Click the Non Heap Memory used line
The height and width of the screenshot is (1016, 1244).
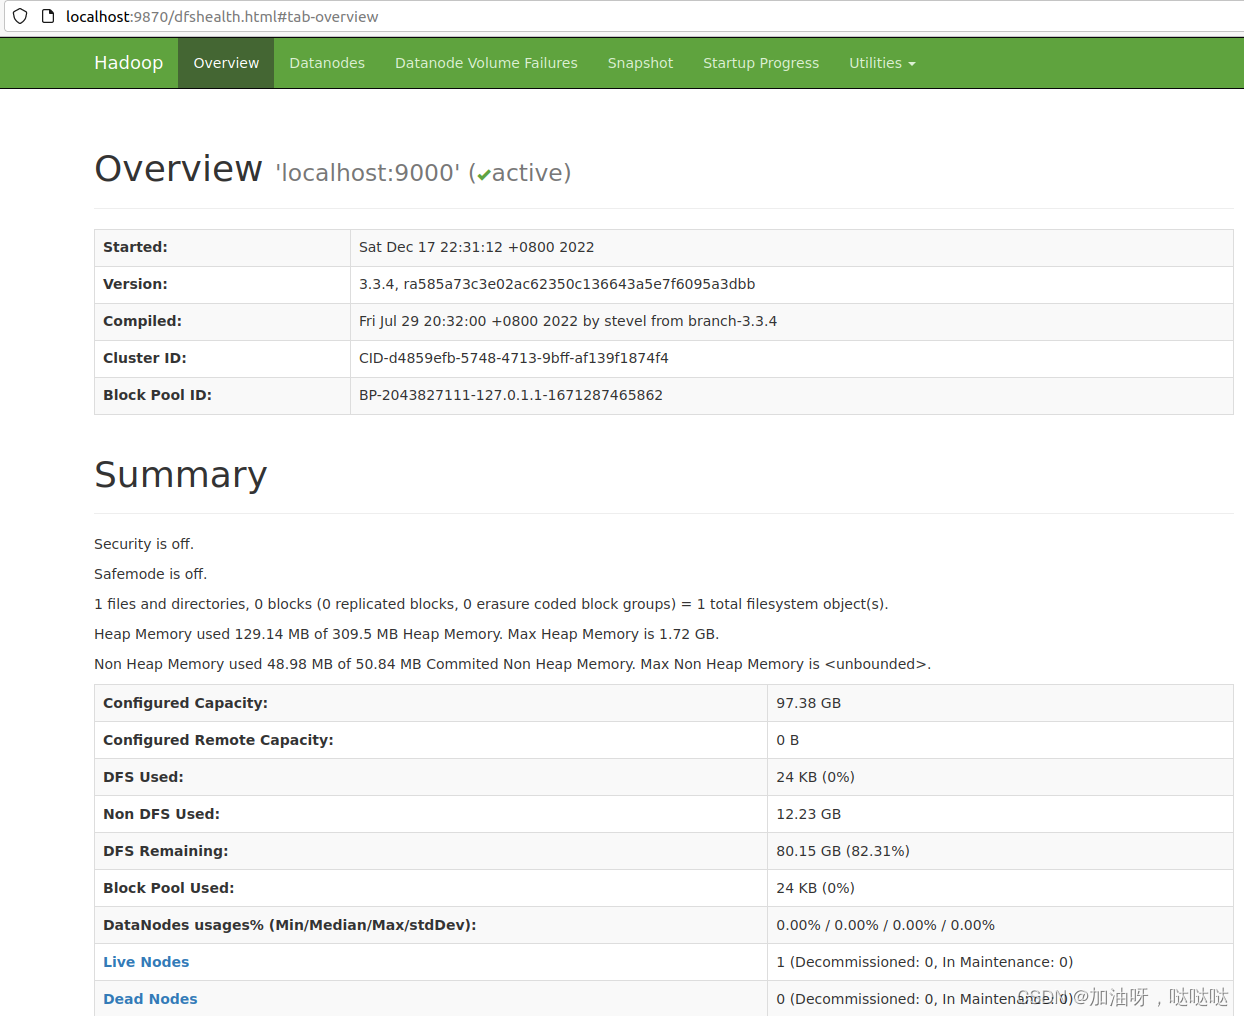(512, 664)
